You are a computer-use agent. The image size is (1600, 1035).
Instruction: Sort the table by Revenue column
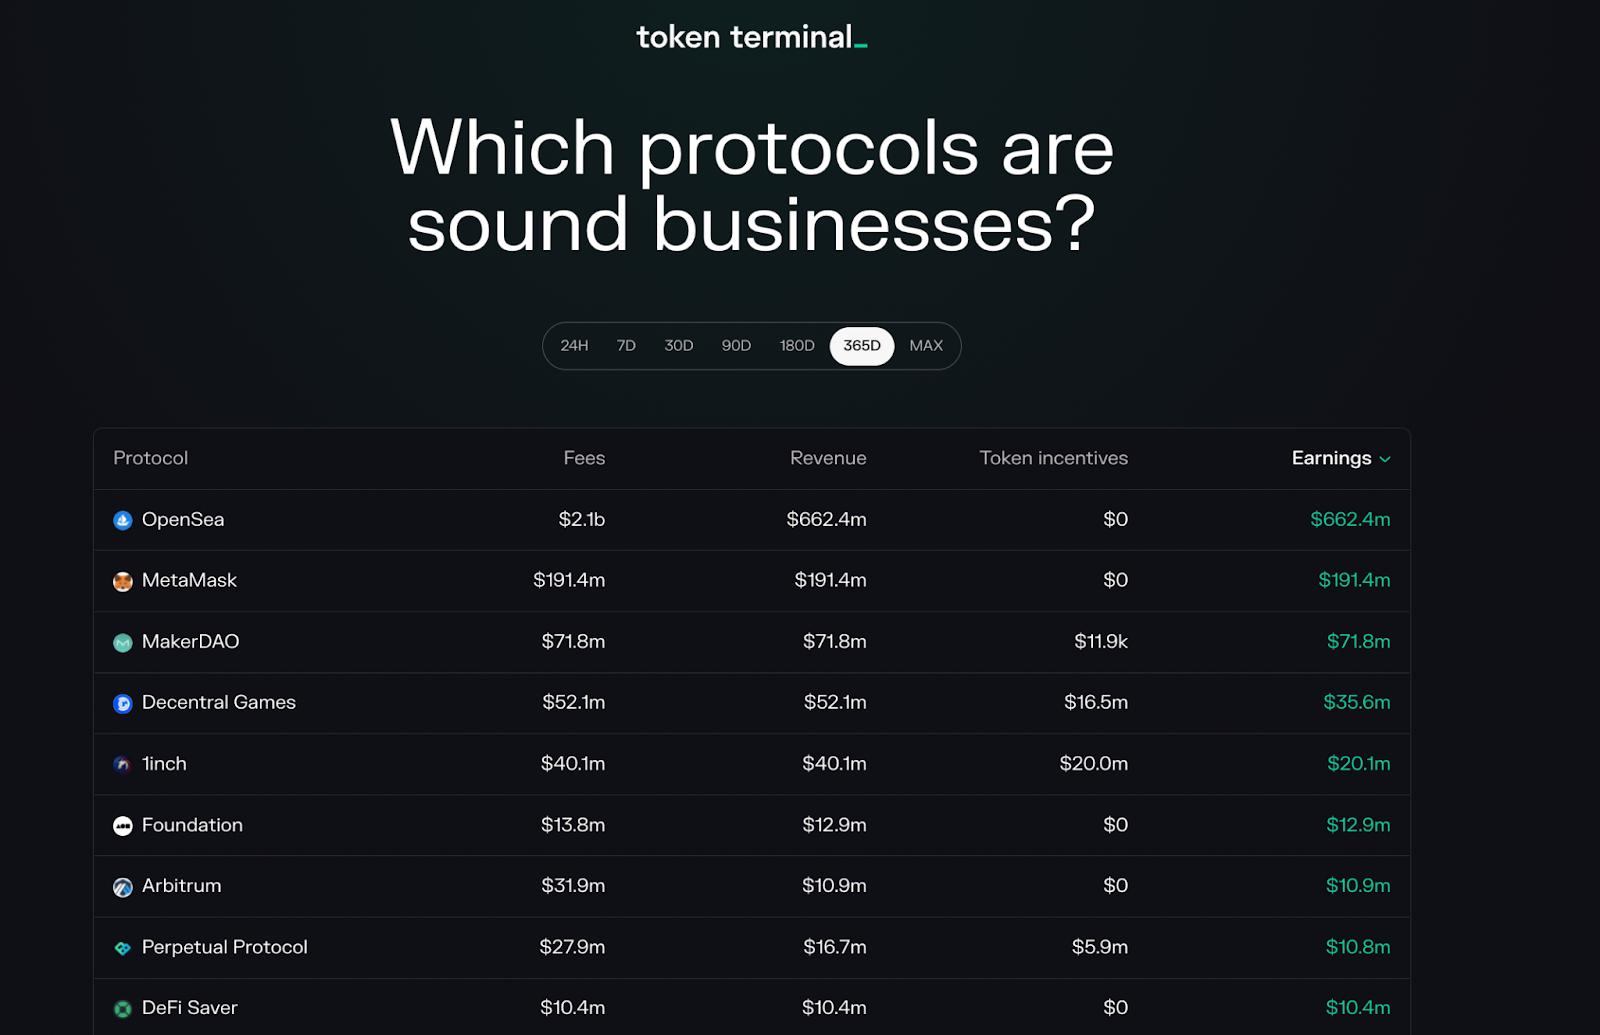(828, 458)
